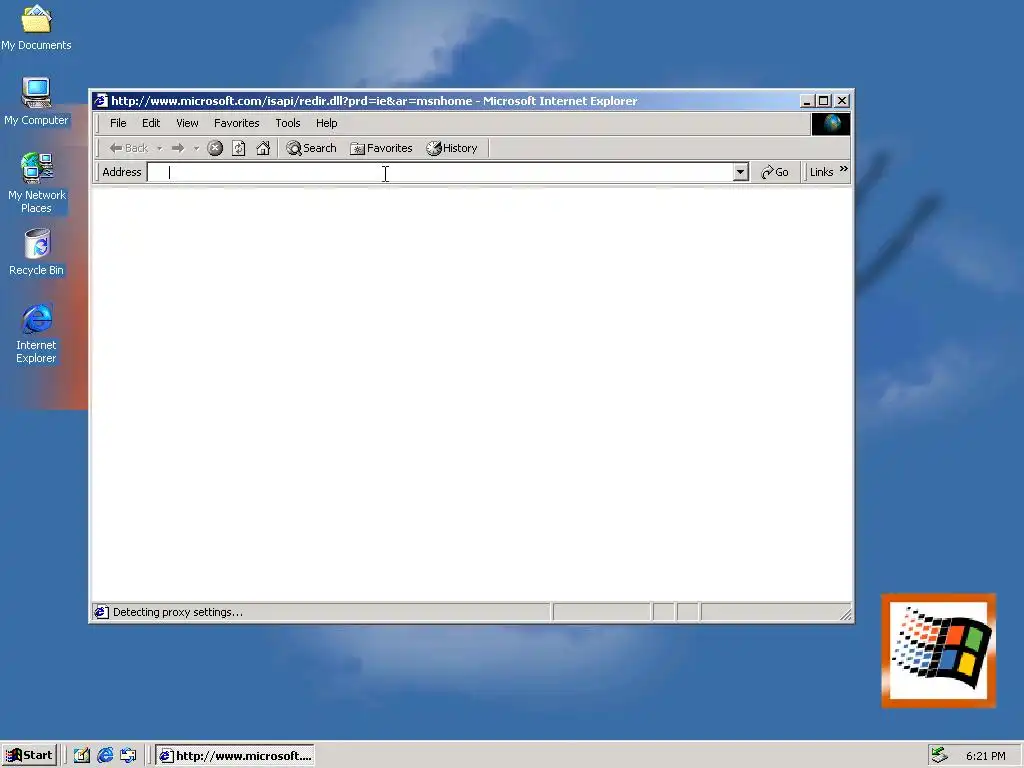Open the Help menu
Screen dimensions: 1024x768
(x=327, y=123)
